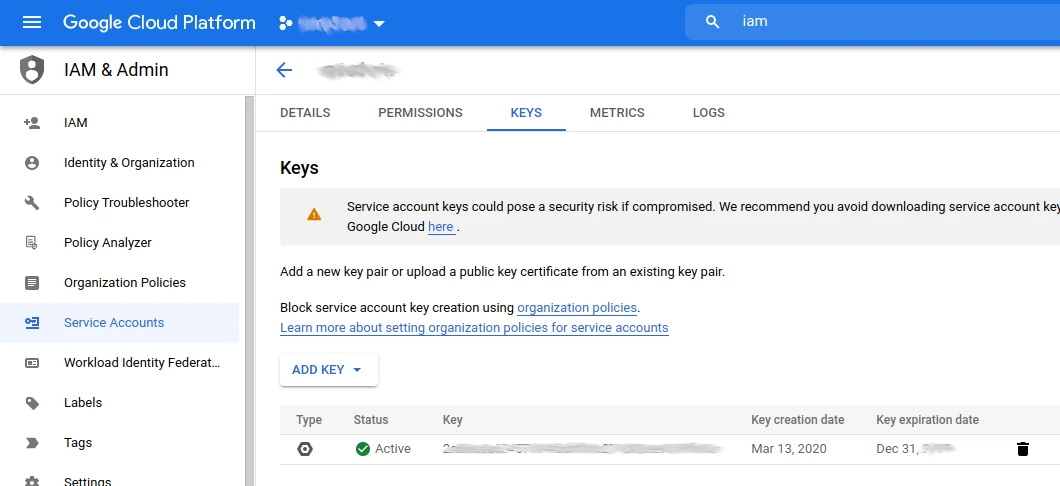Click the Identity & Organization person icon
Viewport: 1060px width, 486px height.
[32, 163]
